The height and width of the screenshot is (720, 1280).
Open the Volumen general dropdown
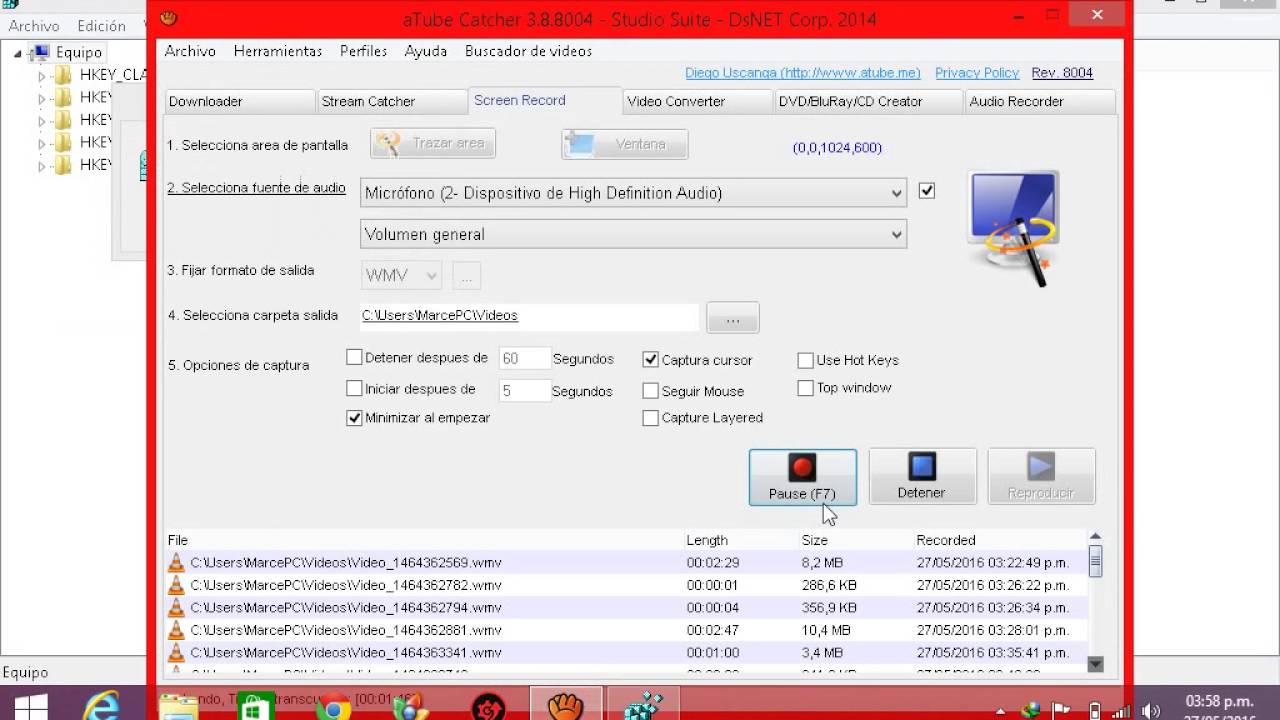(x=633, y=234)
